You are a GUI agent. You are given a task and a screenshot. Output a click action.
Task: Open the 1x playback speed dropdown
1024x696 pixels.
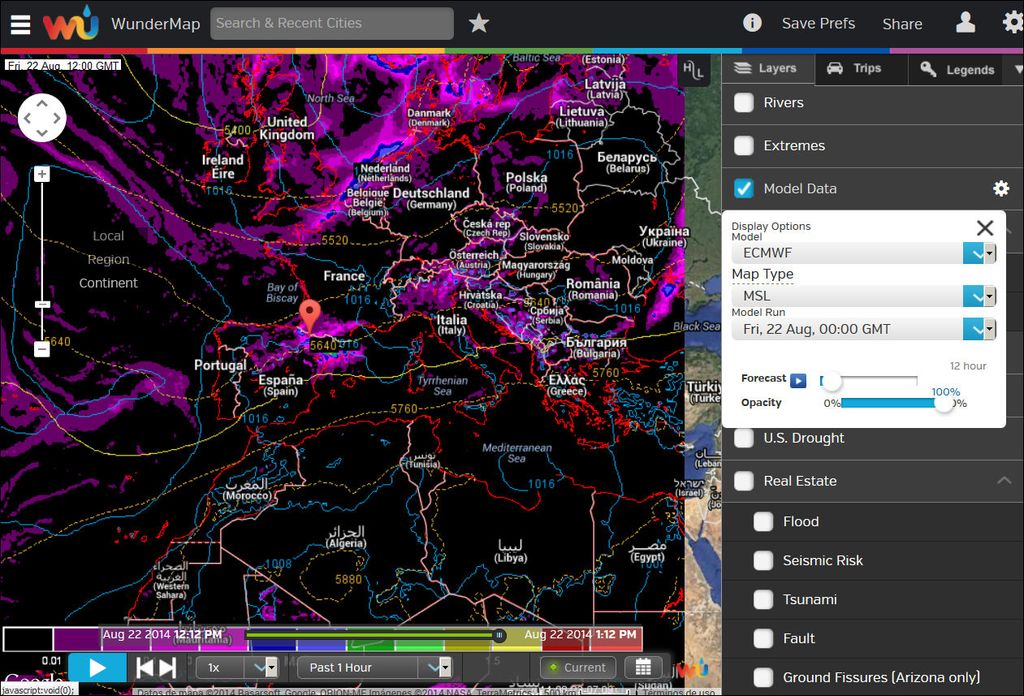pyautogui.click(x=238, y=668)
